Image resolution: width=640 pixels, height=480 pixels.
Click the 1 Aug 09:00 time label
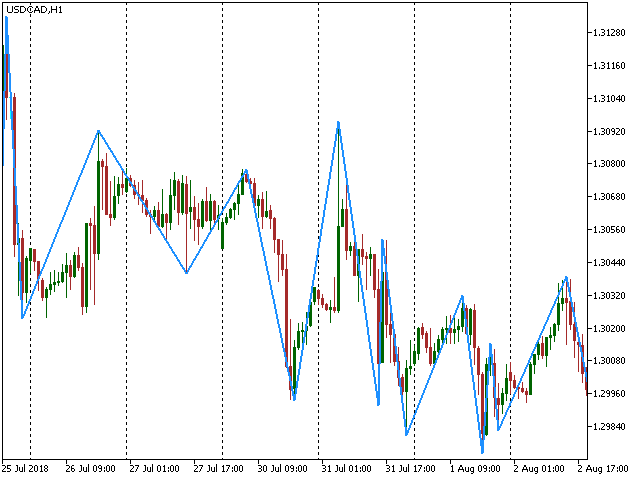tap(475, 469)
